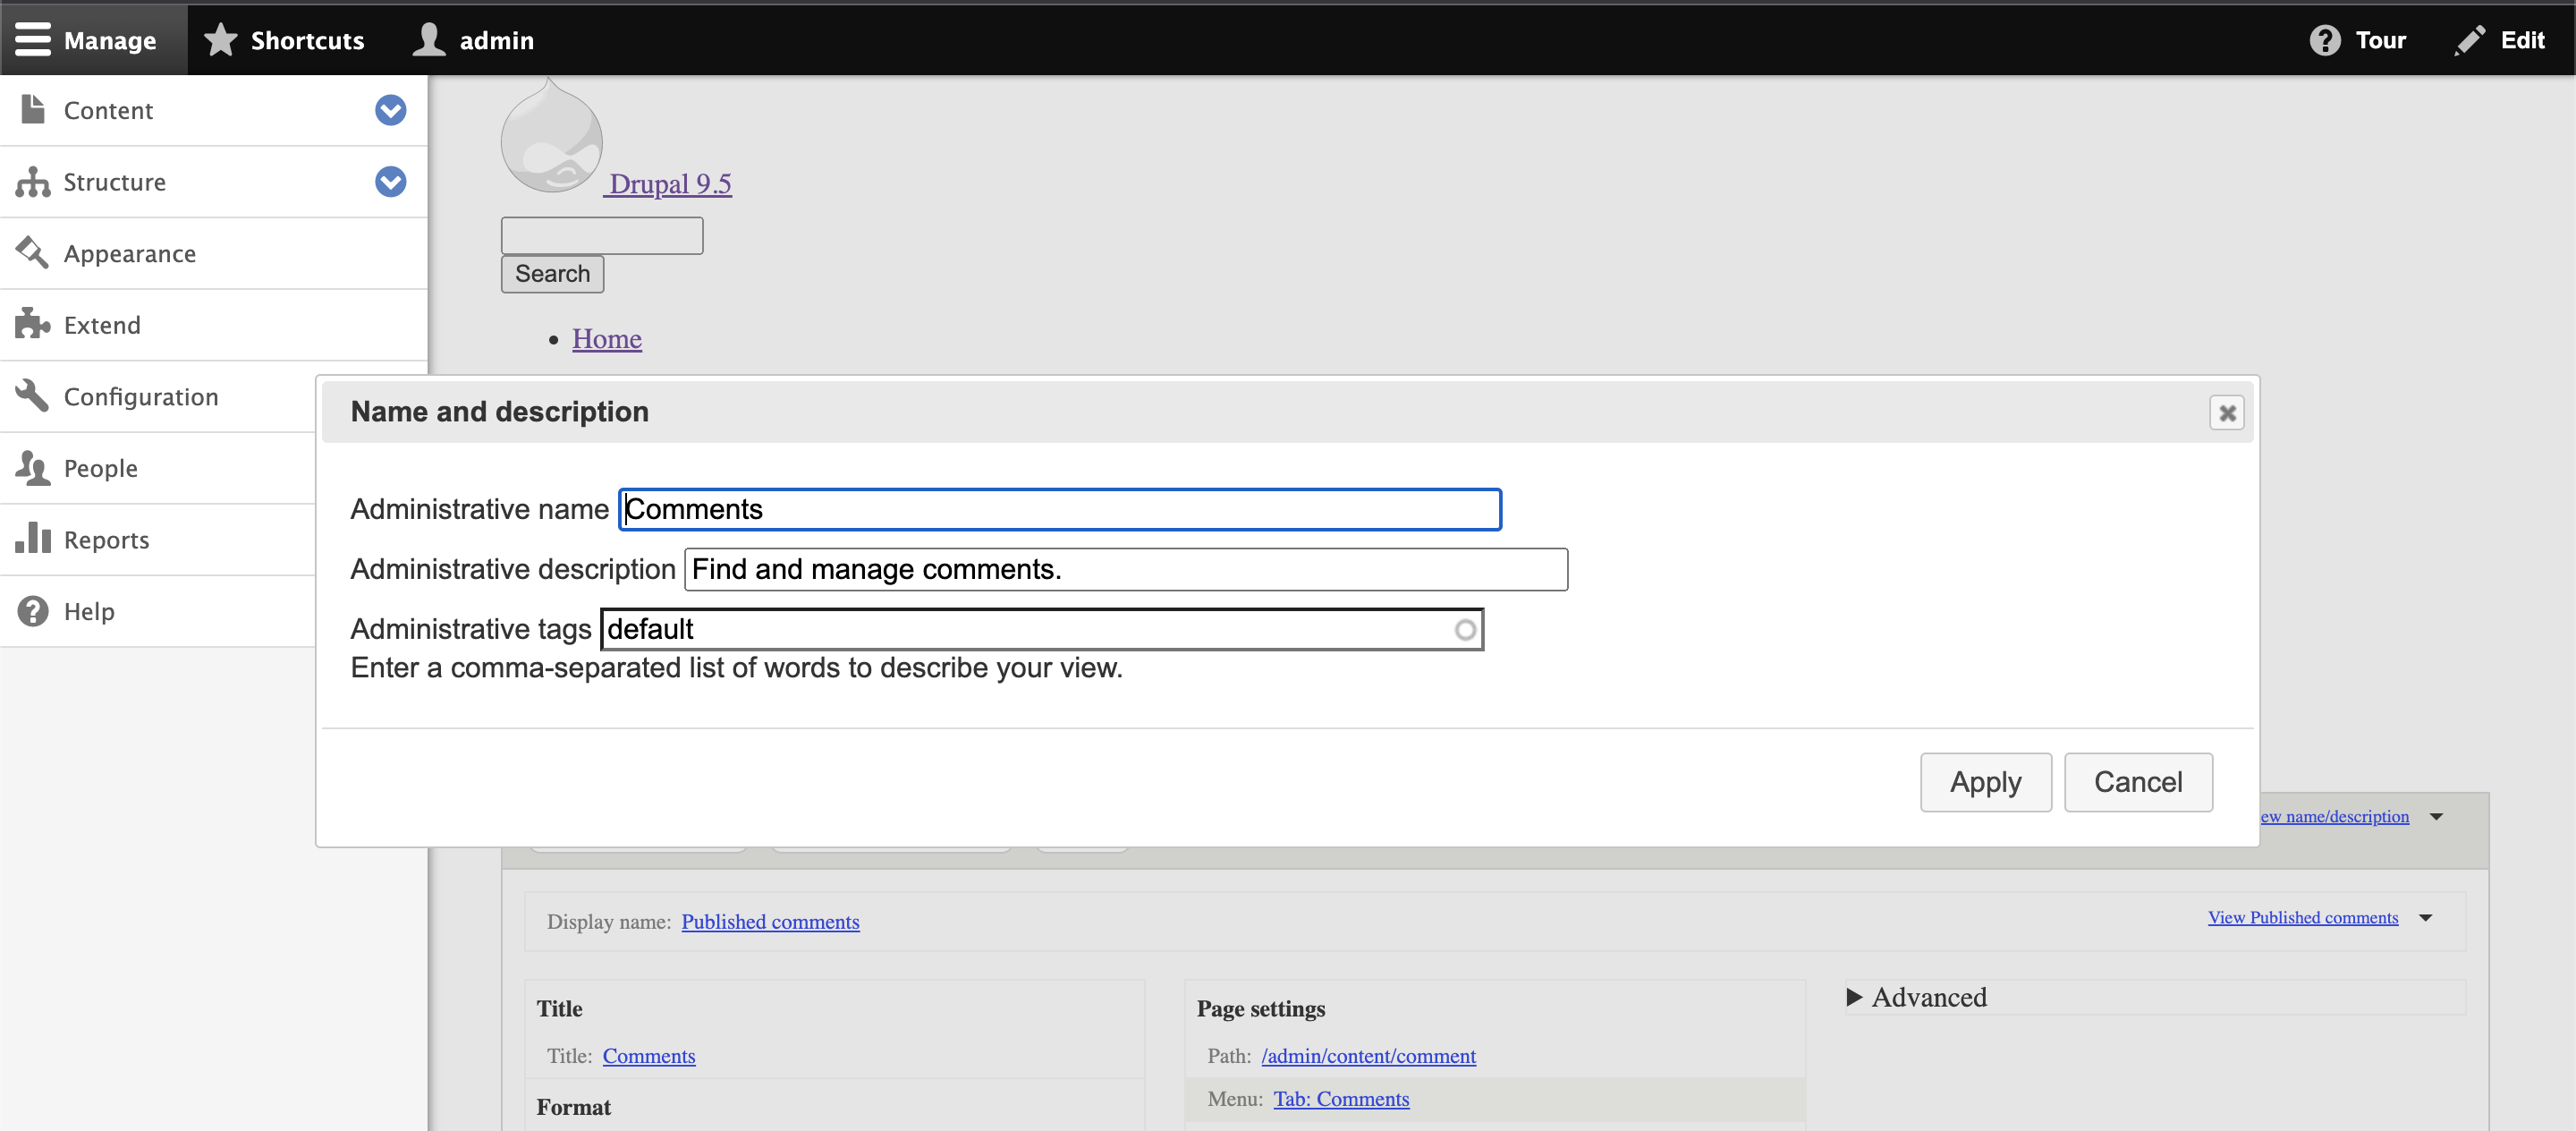Open the View Published comments dropdown

[2425, 917]
